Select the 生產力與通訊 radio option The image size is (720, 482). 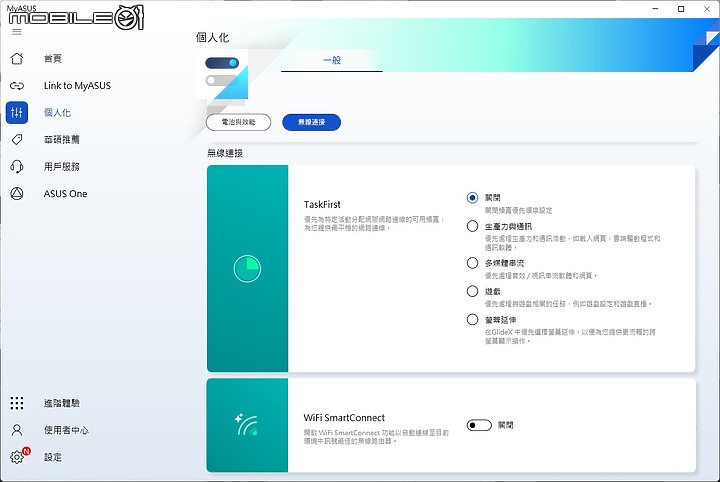pos(472,226)
